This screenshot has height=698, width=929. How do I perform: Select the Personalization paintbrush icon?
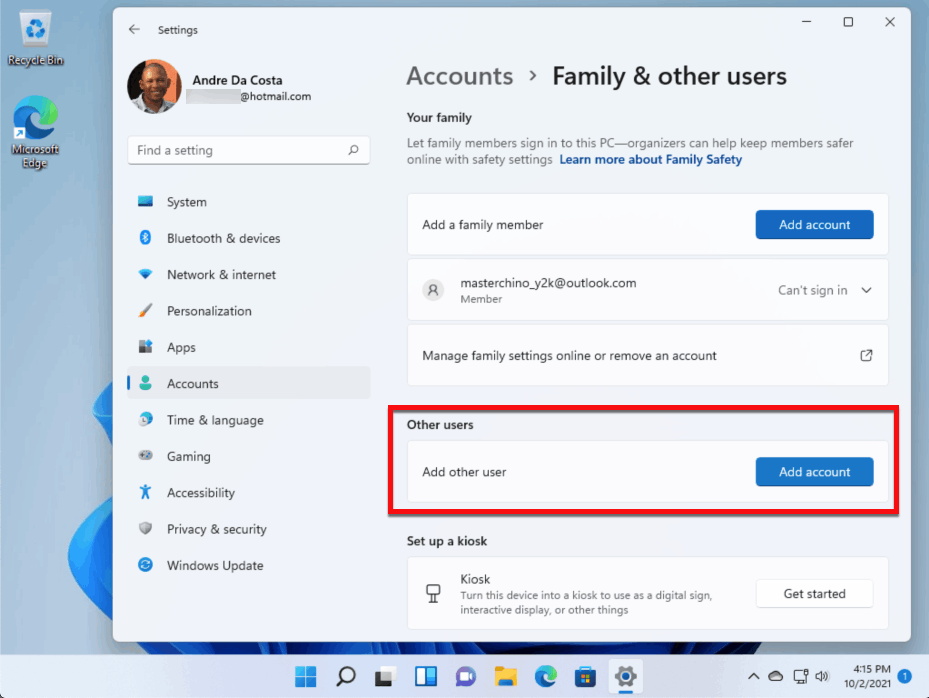(x=146, y=311)
